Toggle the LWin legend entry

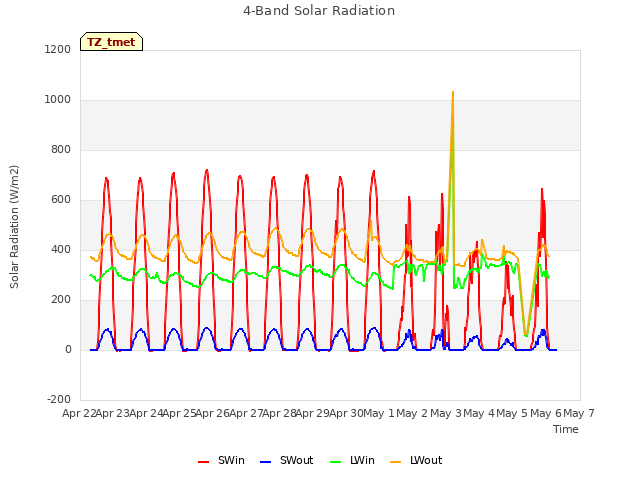click(352, 460)
